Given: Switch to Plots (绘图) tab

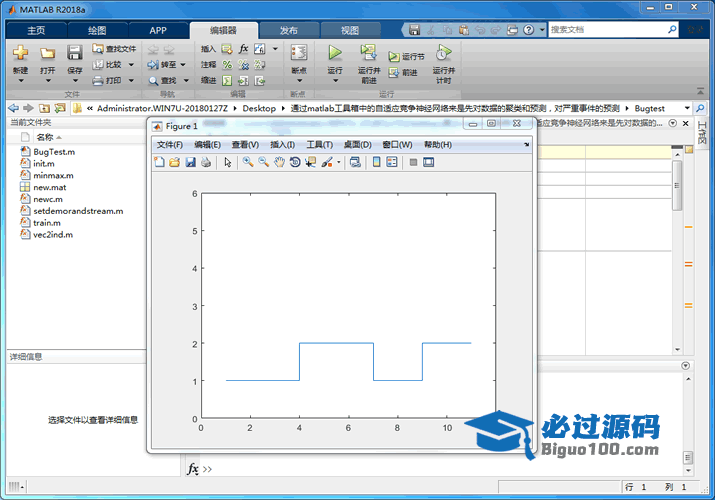Looking at the screenshot, I should (97, 30).
